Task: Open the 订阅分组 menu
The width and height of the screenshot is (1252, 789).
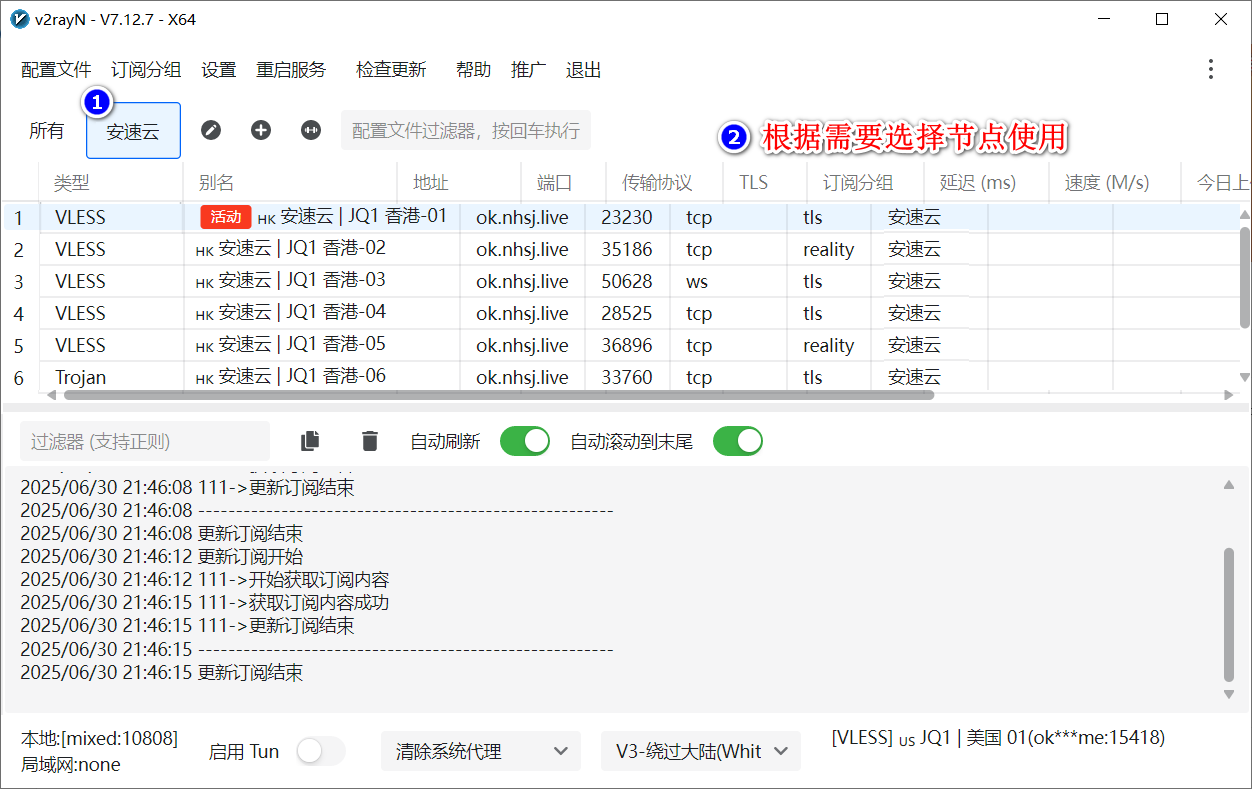Action: tap(146, 70)
